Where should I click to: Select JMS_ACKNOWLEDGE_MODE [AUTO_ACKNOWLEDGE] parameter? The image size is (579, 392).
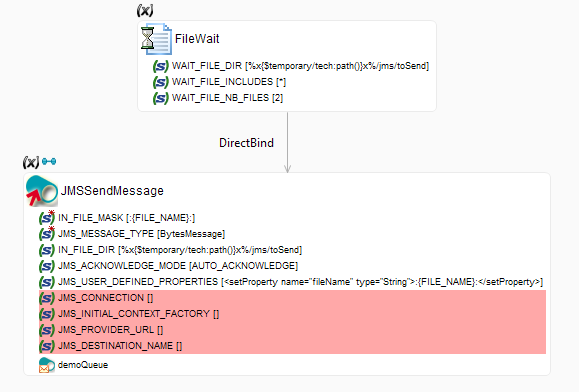[178, 266]
